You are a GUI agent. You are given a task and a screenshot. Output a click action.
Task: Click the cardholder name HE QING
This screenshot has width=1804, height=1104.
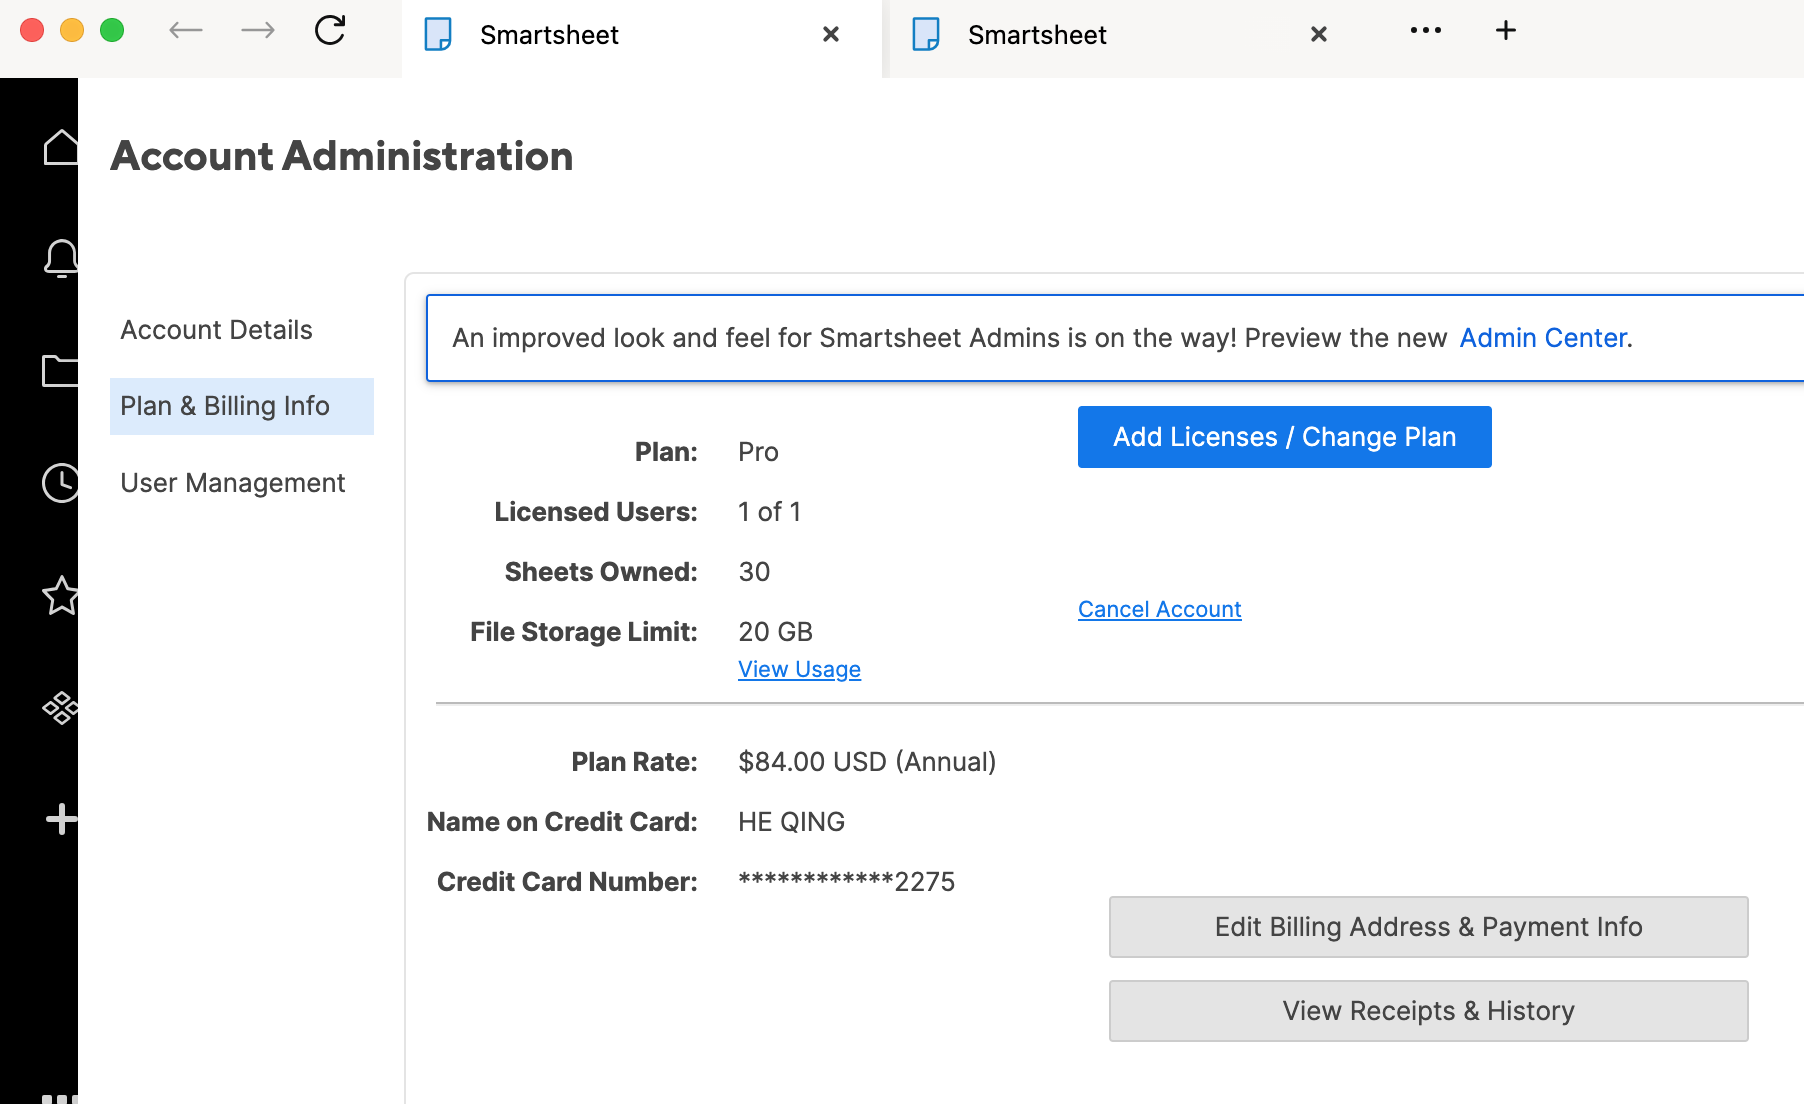coord(791,822)
